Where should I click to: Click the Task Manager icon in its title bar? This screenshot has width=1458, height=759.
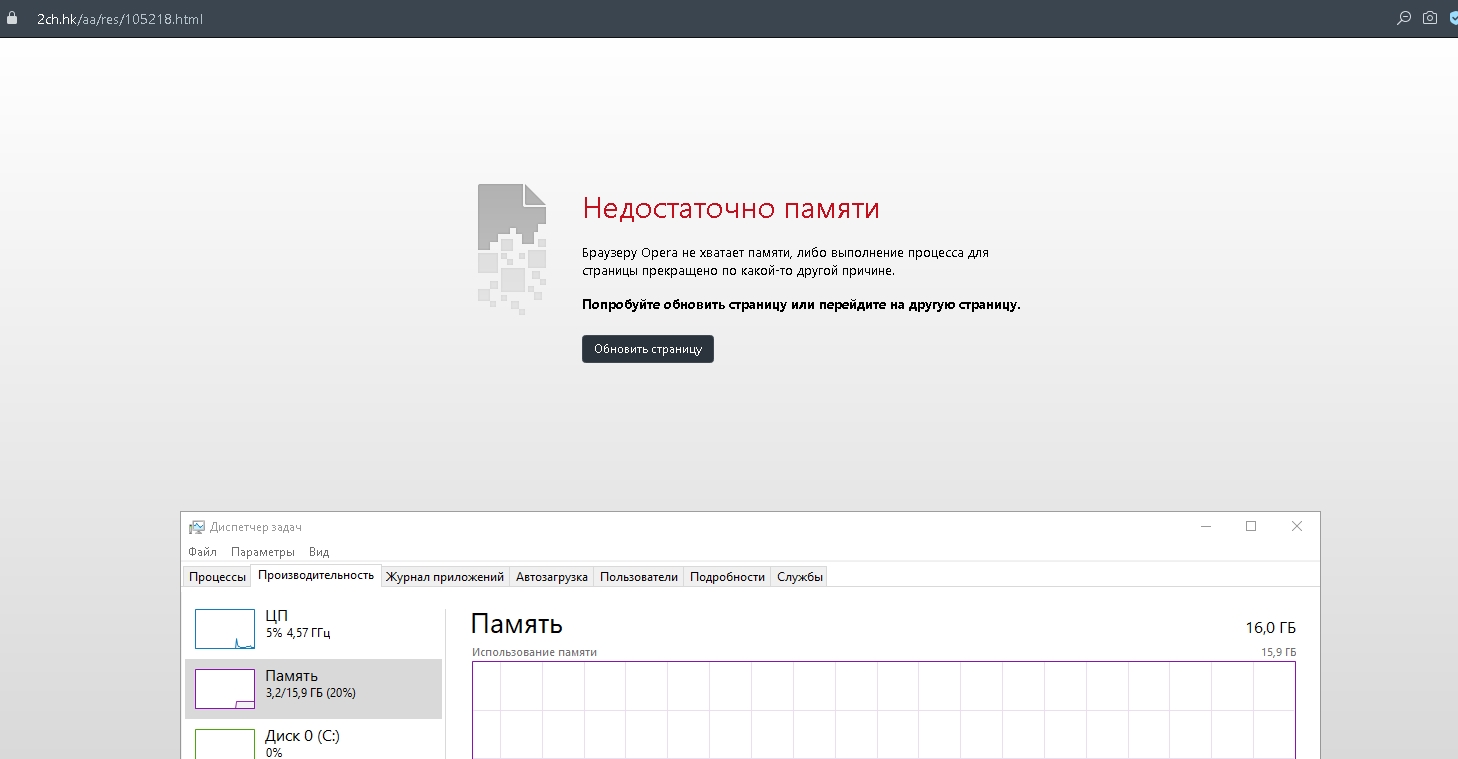pos(197,527)
